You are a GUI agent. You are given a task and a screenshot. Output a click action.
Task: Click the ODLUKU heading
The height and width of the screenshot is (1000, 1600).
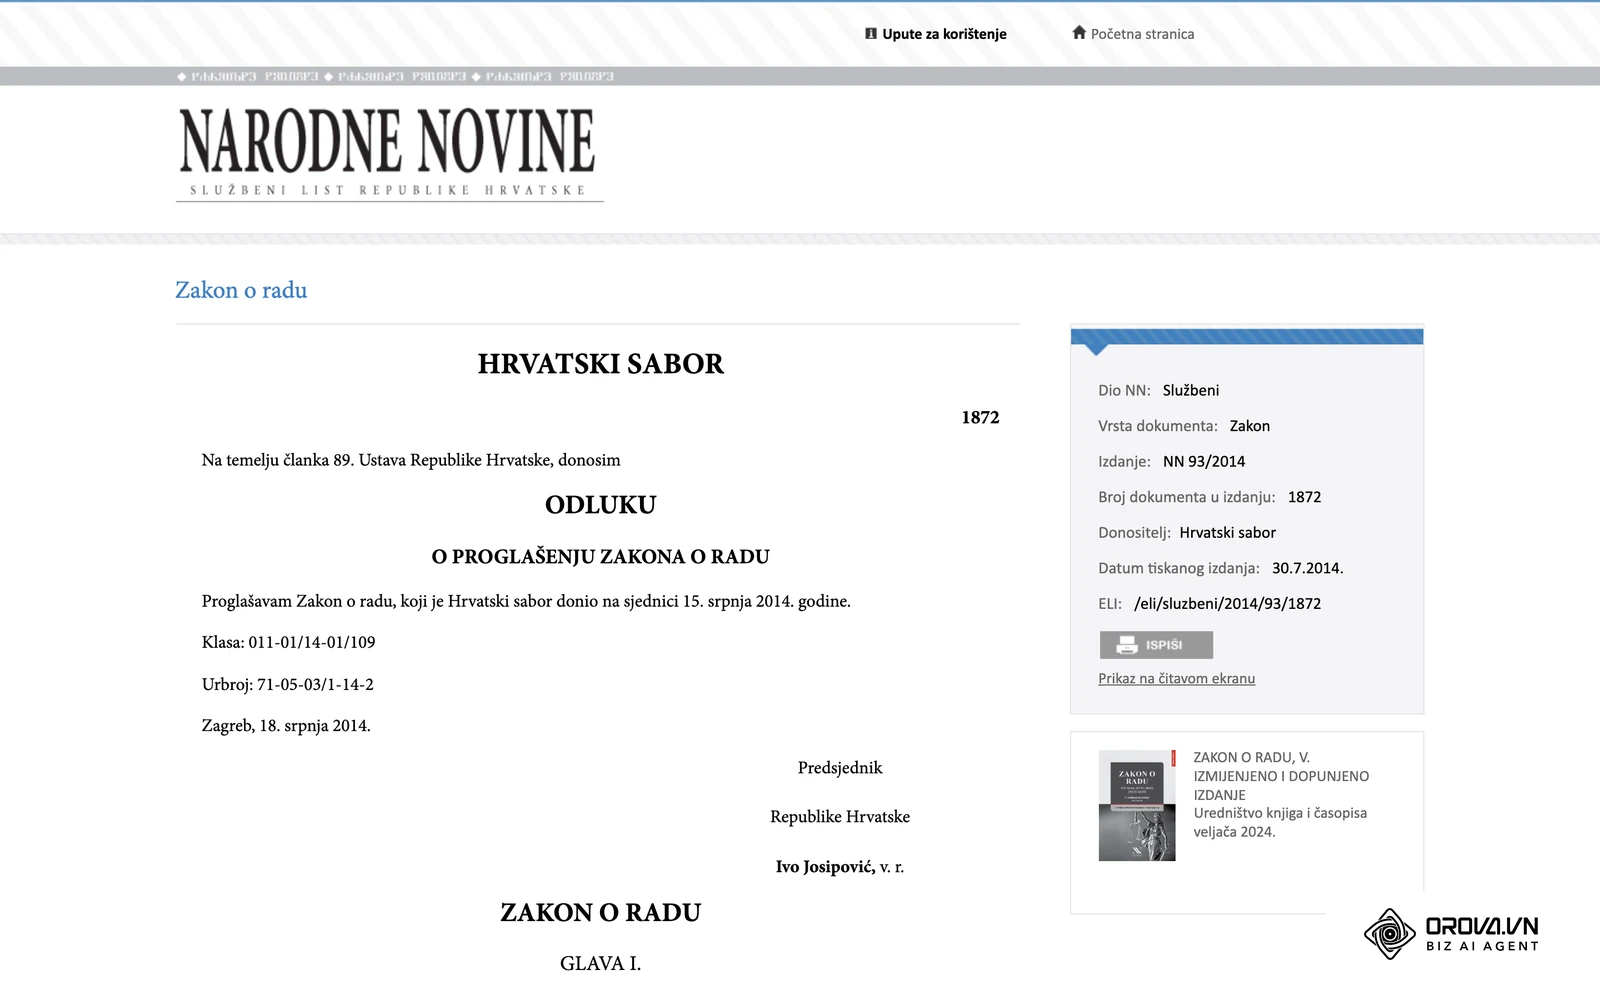pos(600,505)
